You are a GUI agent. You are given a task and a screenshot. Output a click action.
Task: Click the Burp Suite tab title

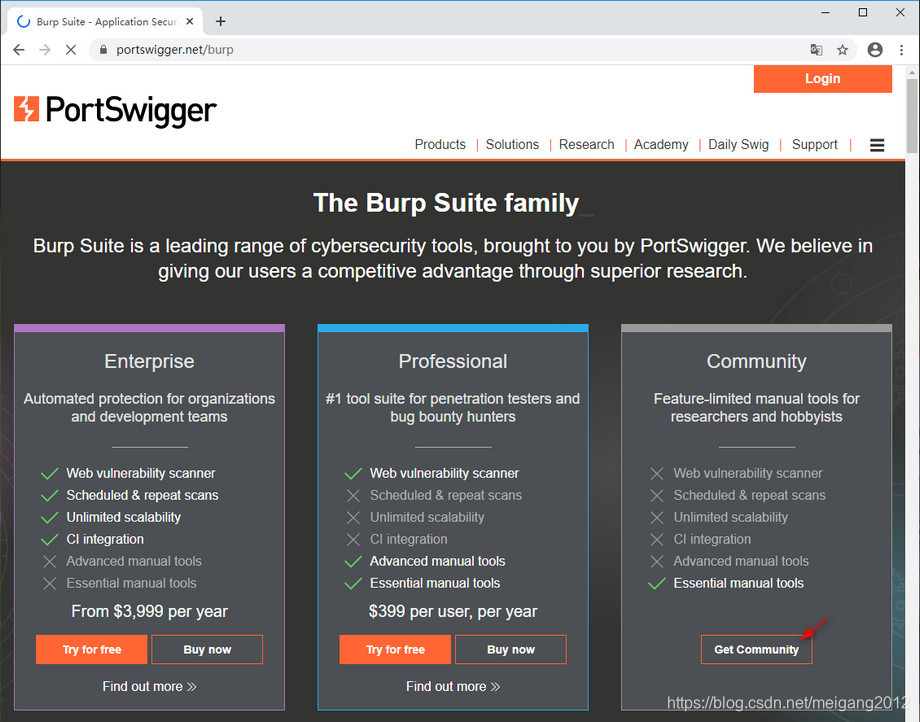tap(106, 22)
